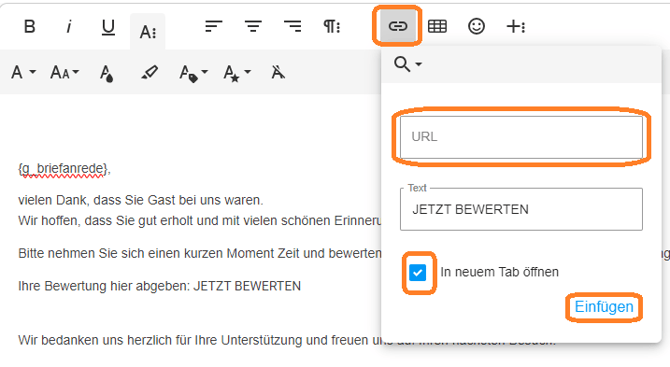Clear text formatting
Screen dimensions: 670x367
(278, 72)
